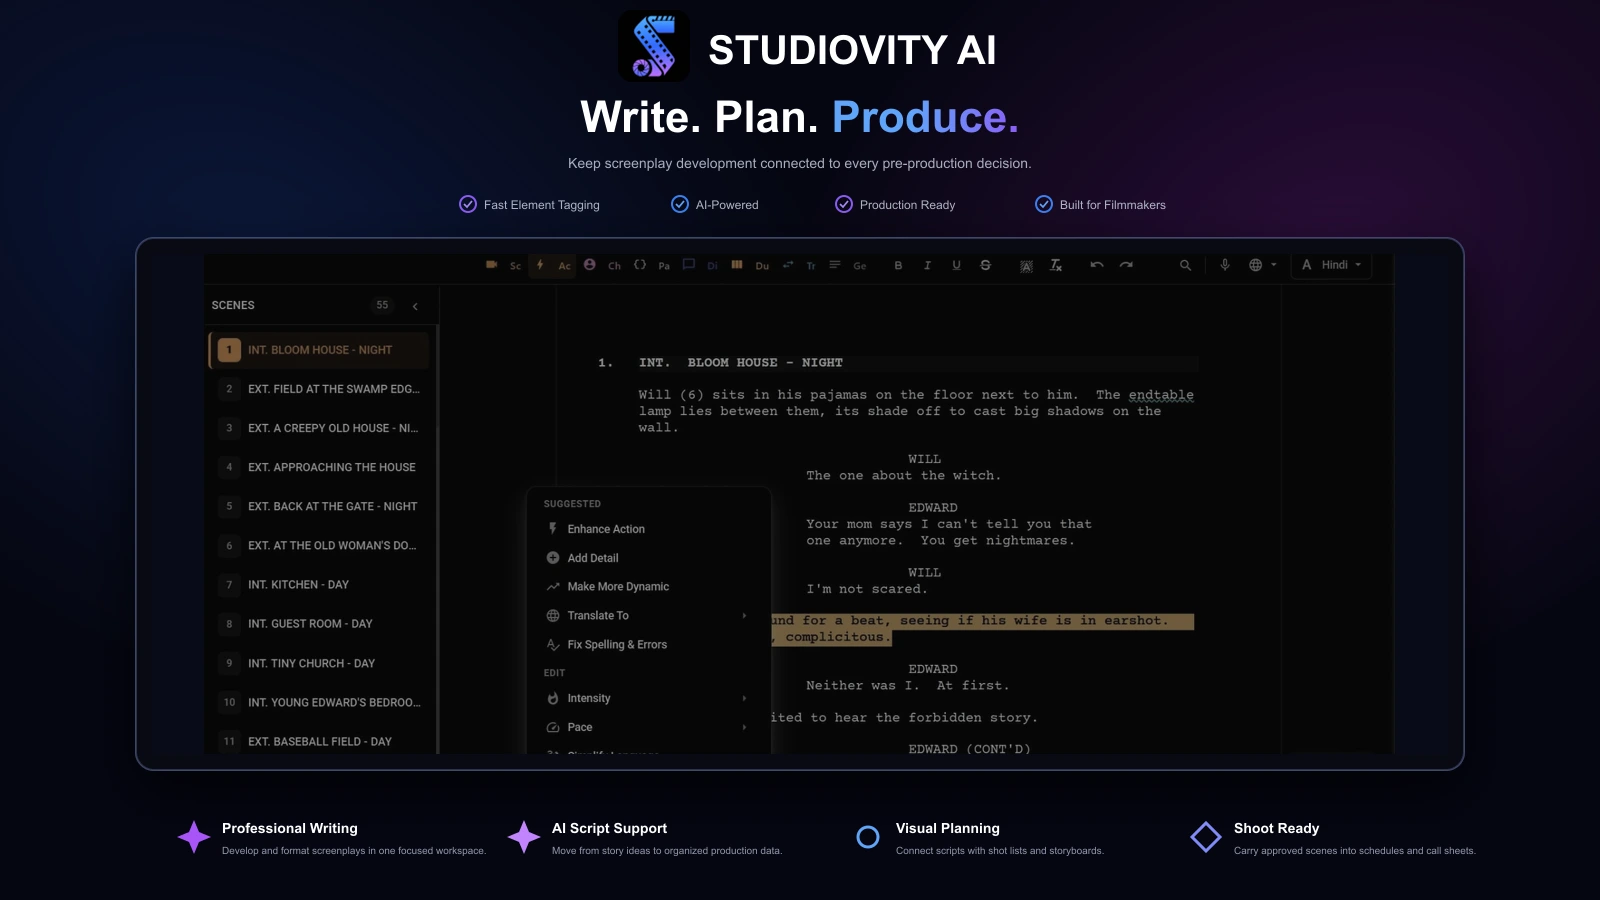Select the Dialogue element tool
The image size is (1600, 900).
700,265
